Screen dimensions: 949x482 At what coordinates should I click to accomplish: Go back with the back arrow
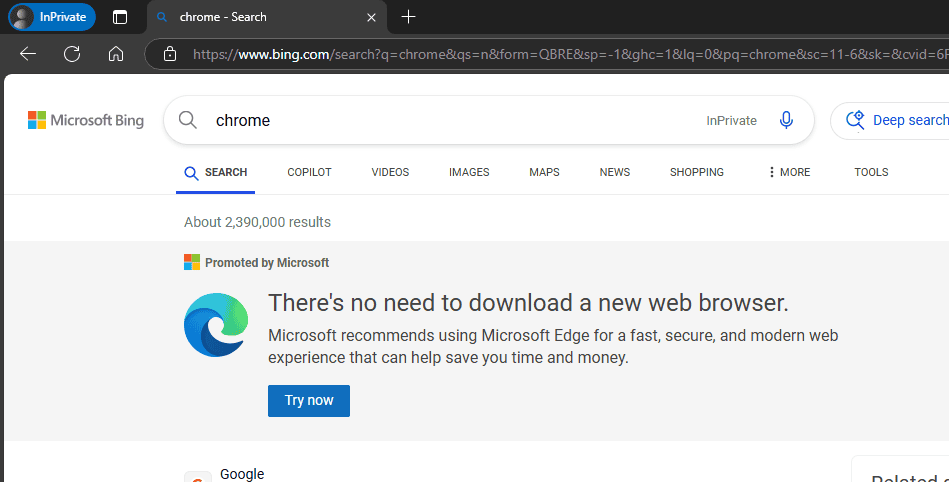click(28, 54)
